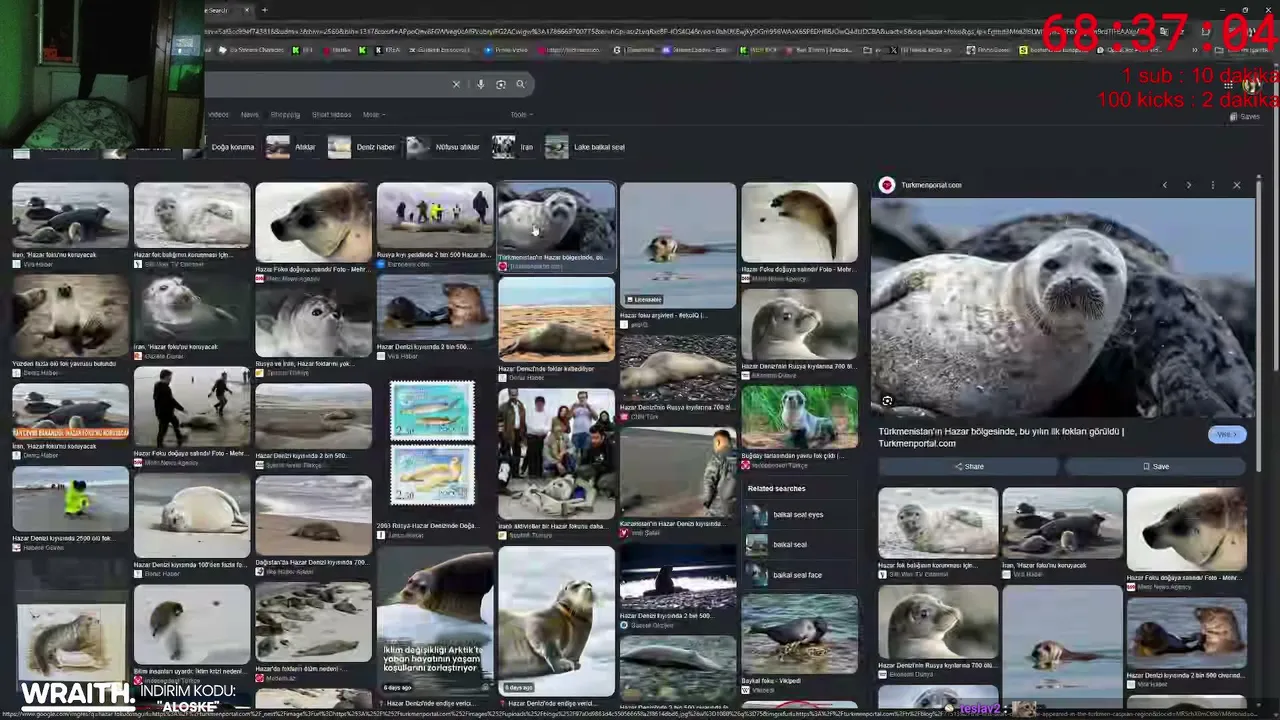This screenshot has height=720, width=1280.
Task: Open the green grass seal thumbnail
Action: click(799, 416)
